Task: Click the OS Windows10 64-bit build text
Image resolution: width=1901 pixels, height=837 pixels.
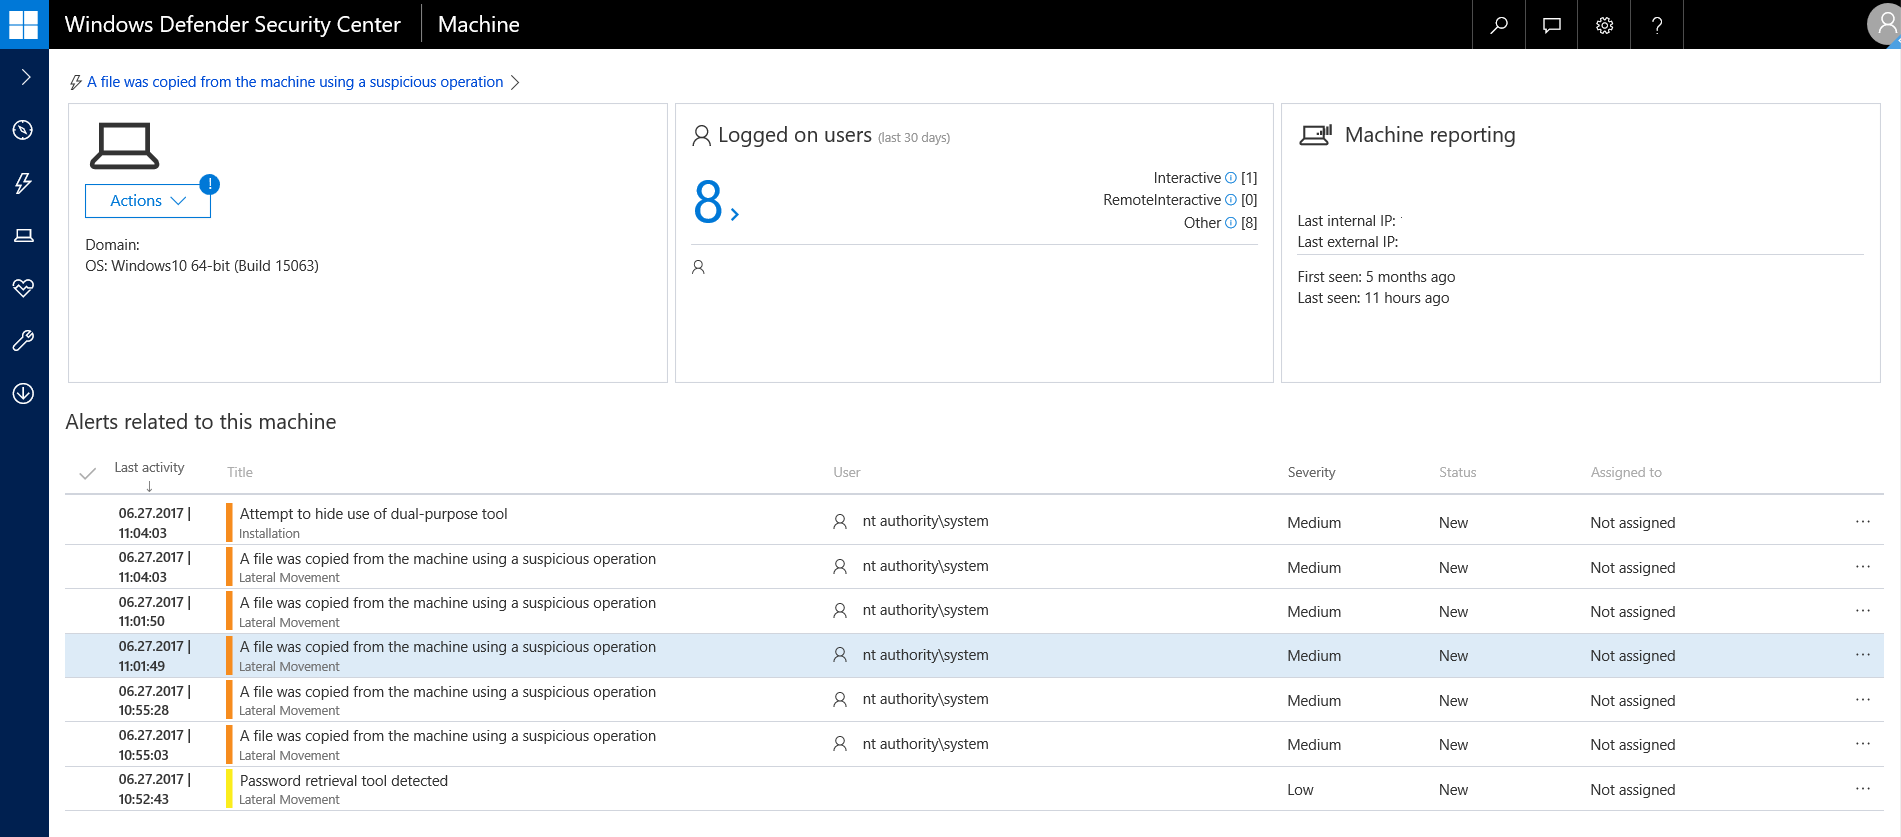Action: click(x=202, y=266)
